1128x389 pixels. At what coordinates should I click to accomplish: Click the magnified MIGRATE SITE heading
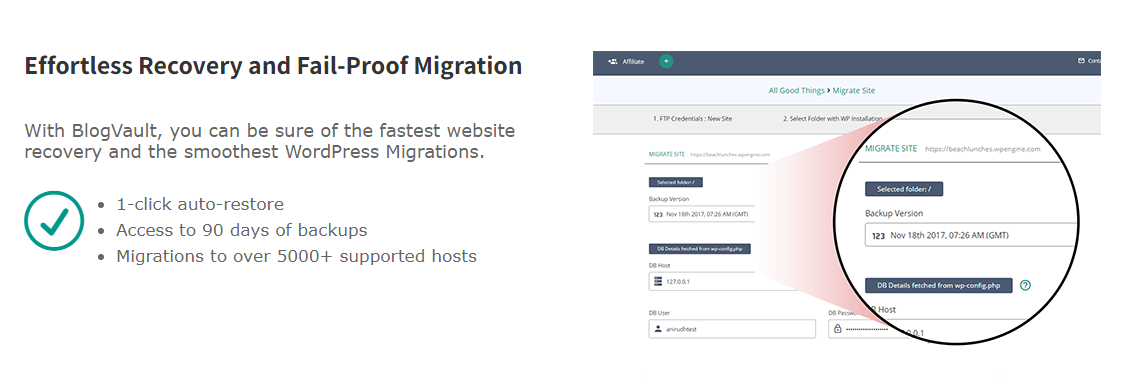coord(891,148)
